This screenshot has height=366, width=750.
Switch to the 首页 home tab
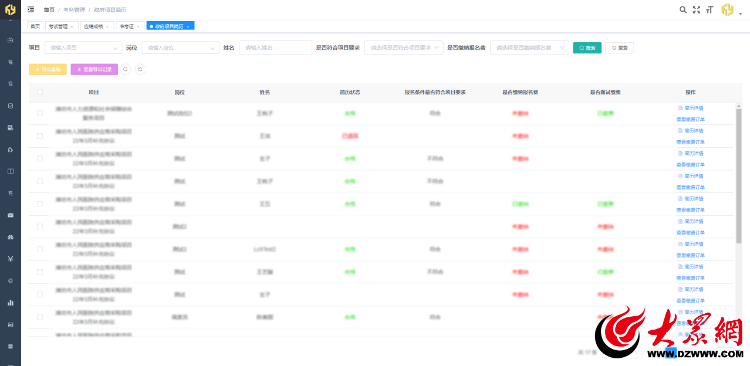pyautogui.click(x=35, y=26)
